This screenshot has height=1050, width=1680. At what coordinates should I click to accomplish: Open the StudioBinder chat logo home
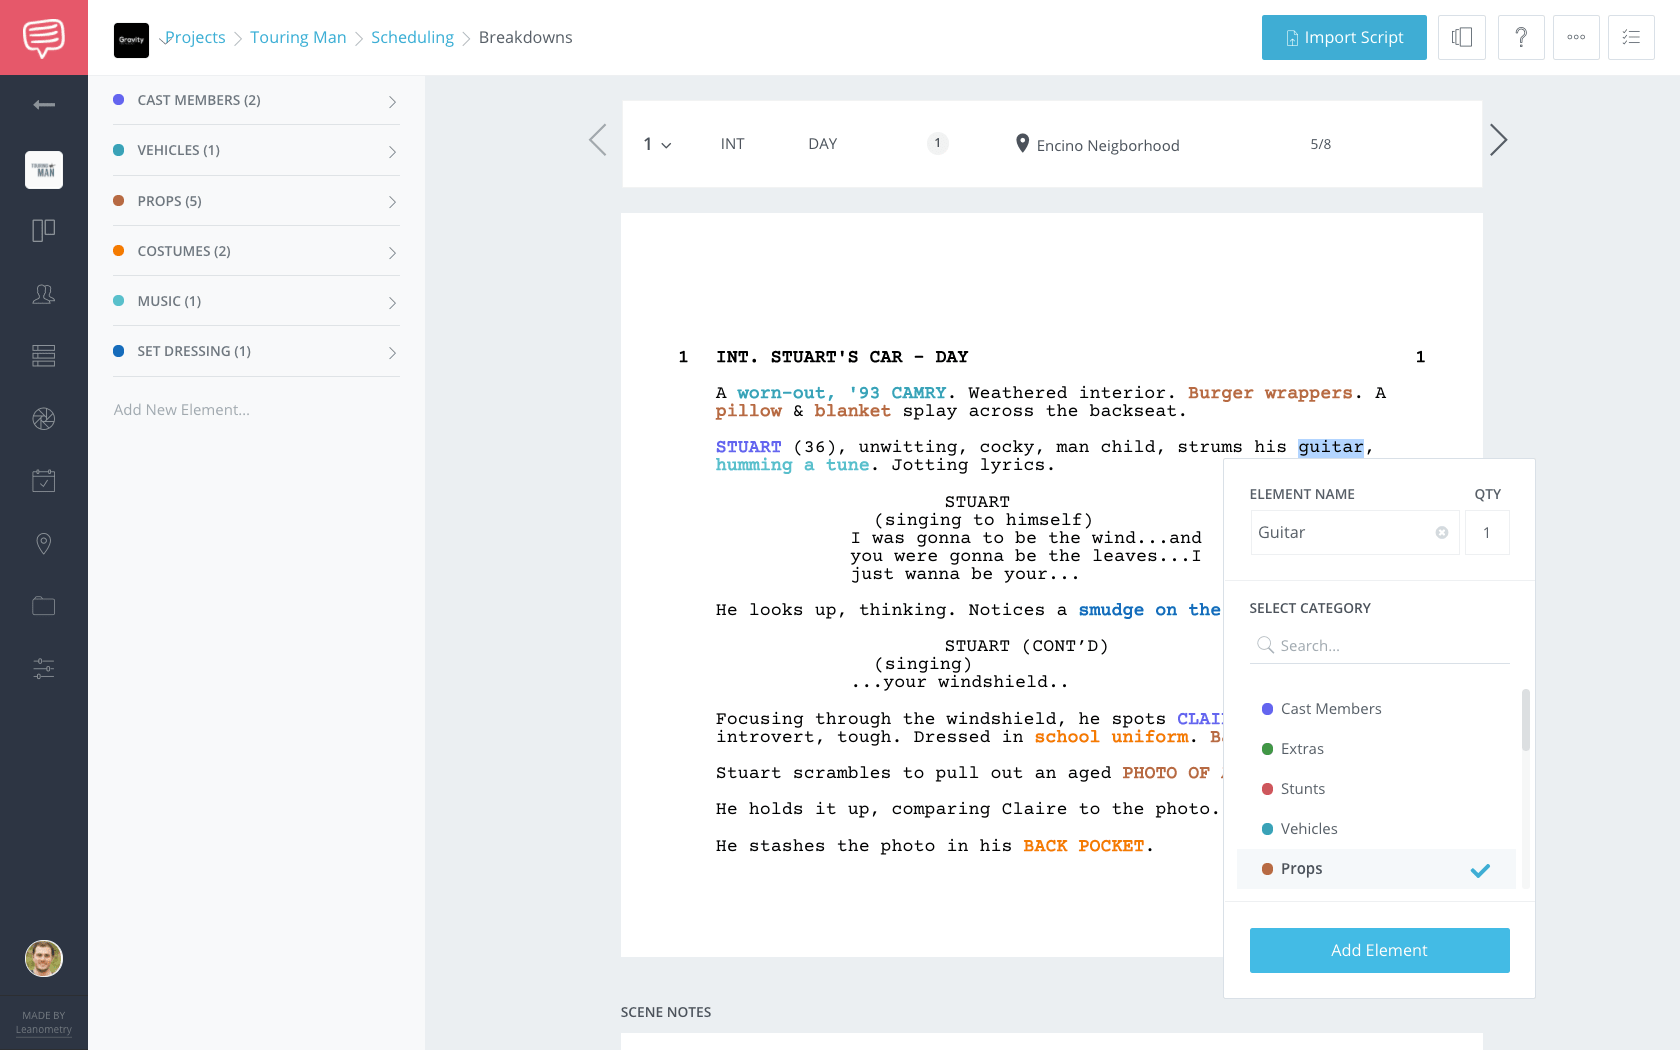pos(44,37)
